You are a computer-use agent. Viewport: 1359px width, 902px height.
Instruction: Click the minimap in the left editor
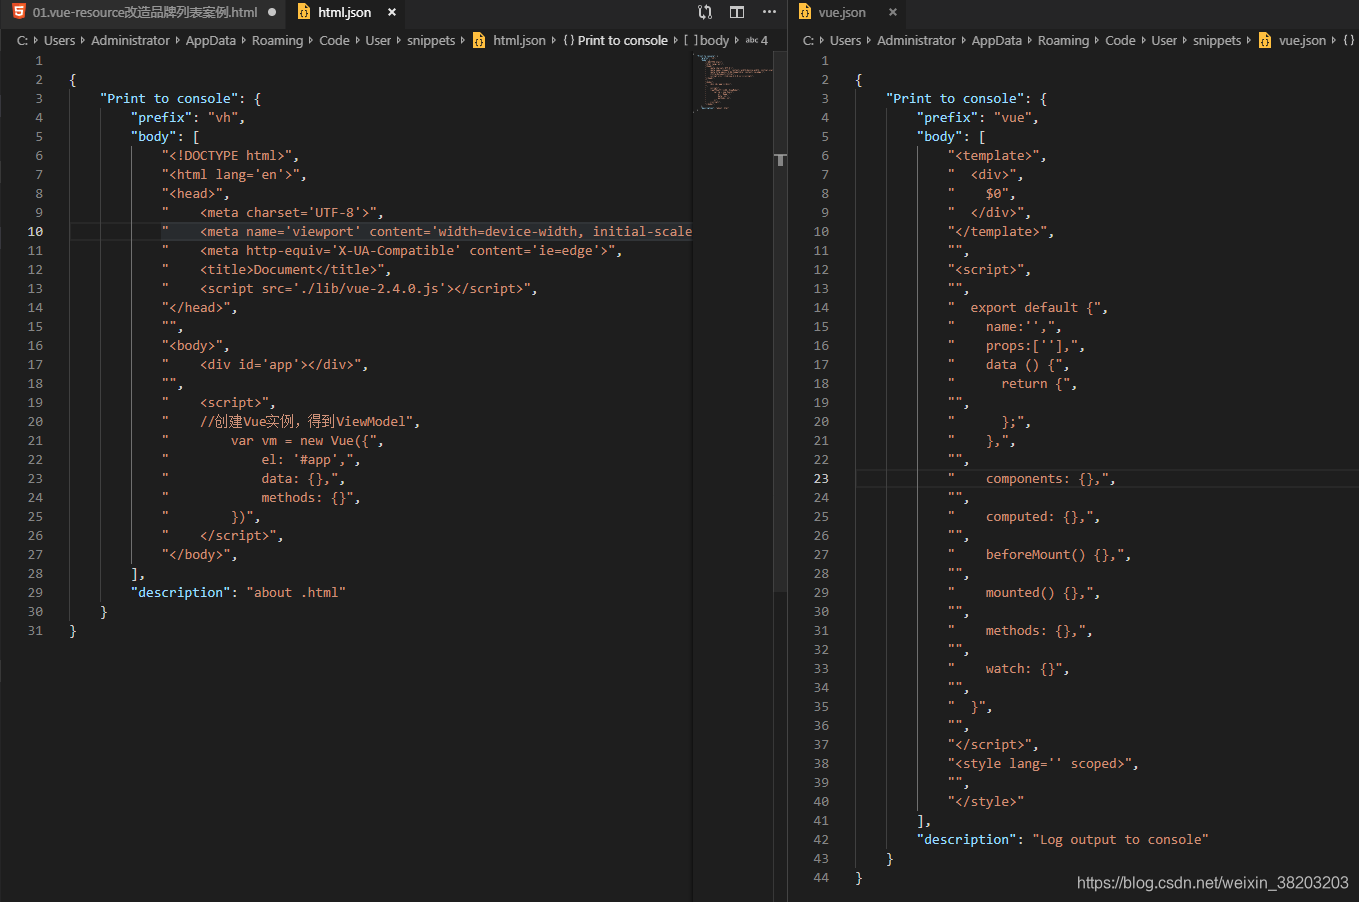pyautogui.click(x=732, y=82)
